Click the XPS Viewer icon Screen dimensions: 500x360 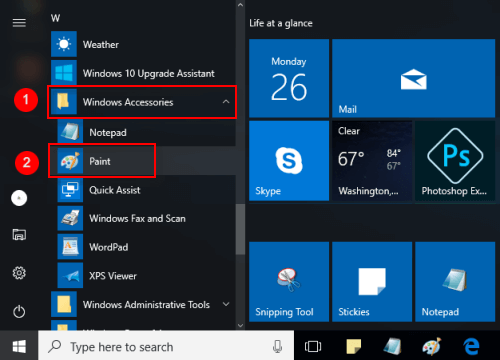(70, 276)
